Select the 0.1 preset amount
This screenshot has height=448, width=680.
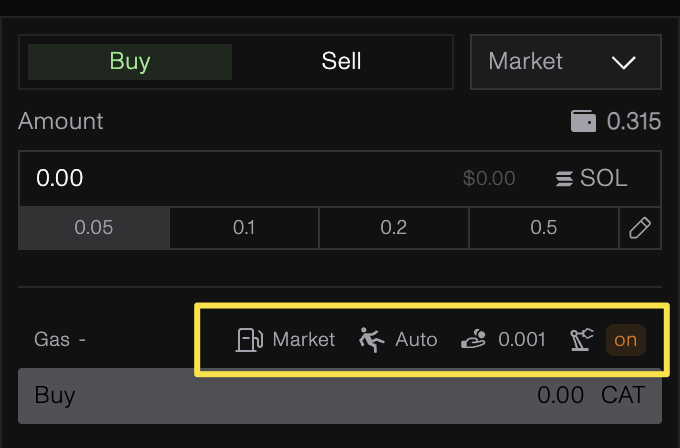(244, 228)
